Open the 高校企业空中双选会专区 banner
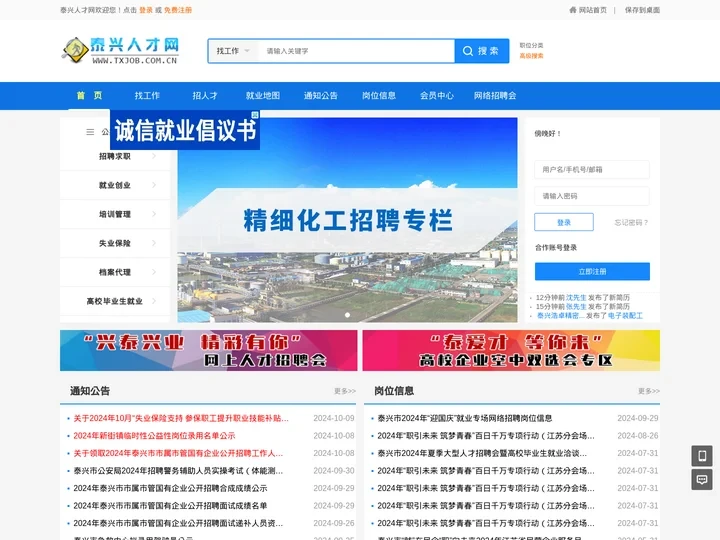The image size is (720, 540). 512,350
